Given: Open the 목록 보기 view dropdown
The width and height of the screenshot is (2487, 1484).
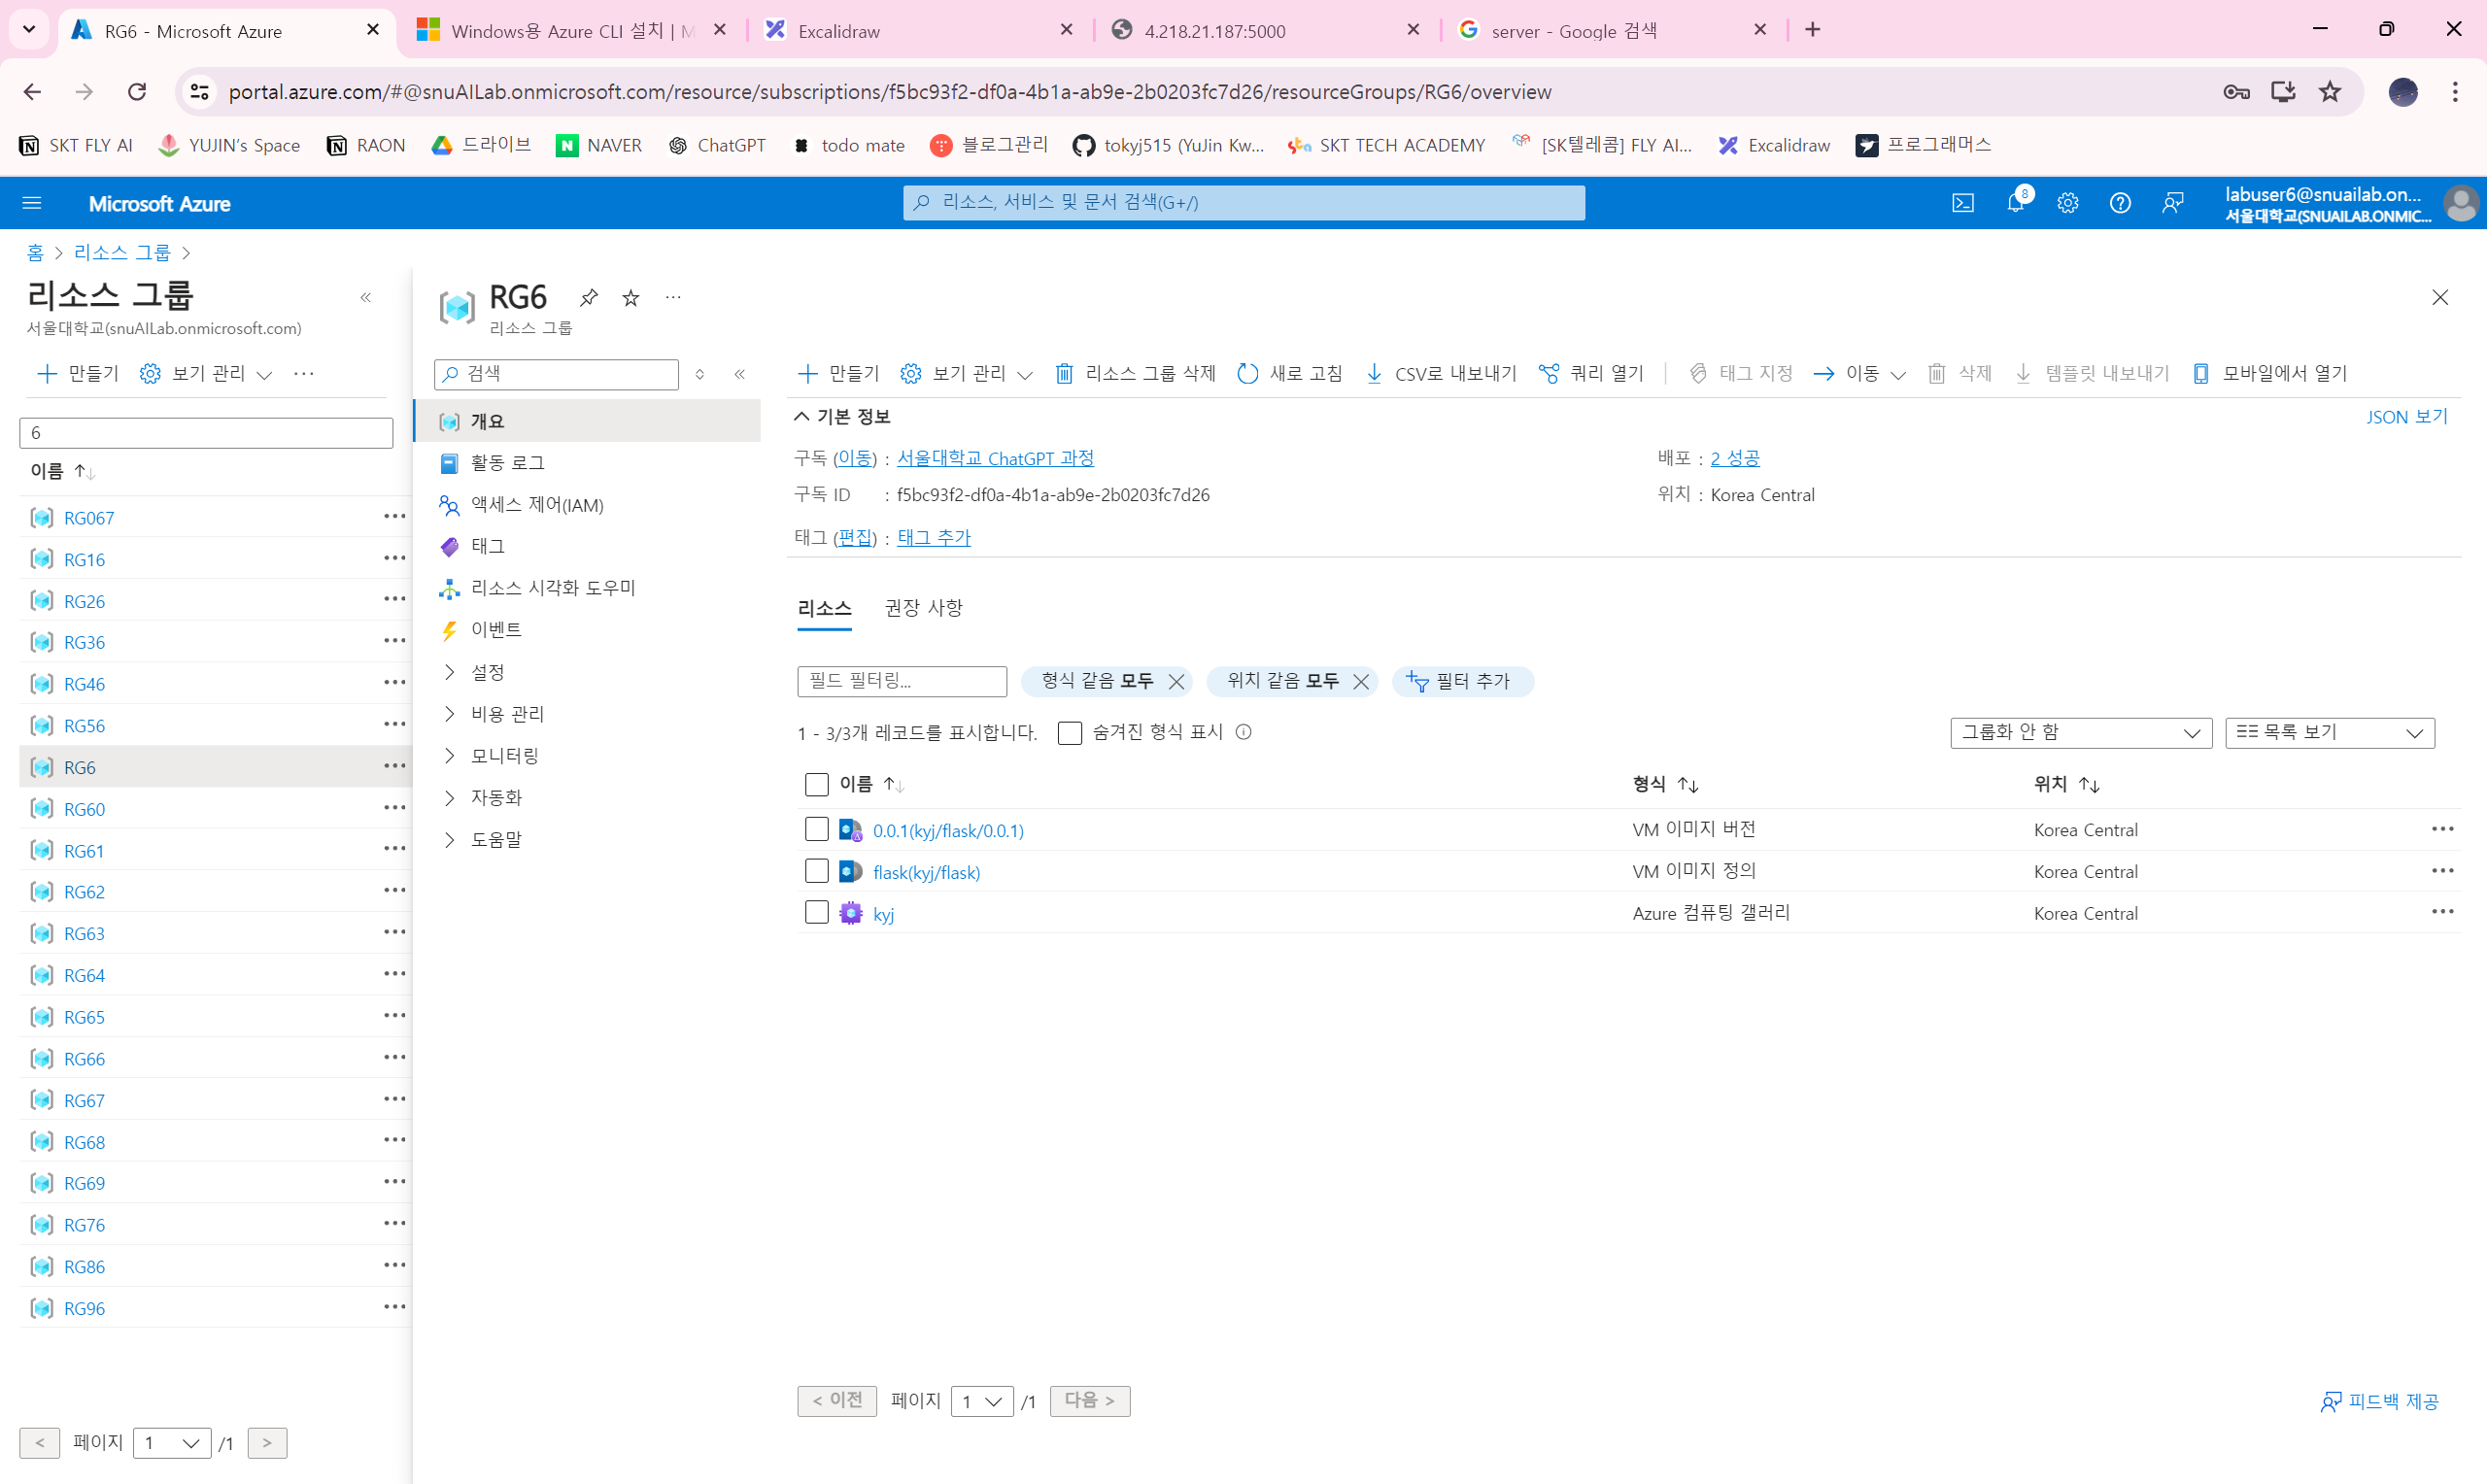Looking at the screenshot, I should (2328, 732).
